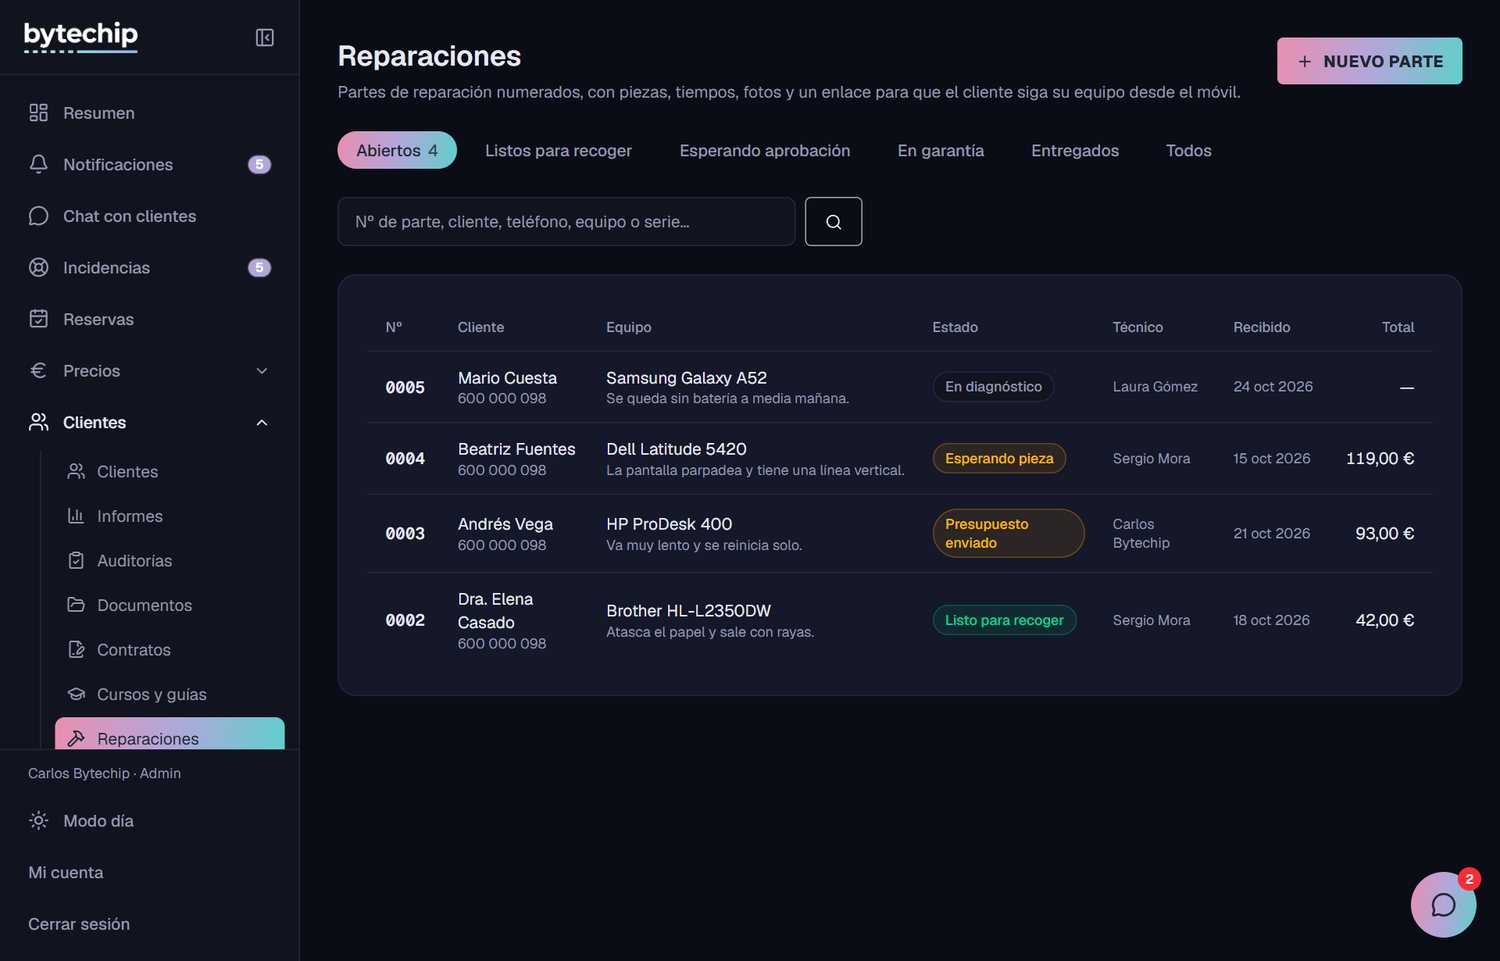Click the NUEVO PARTE button
The width and height of the screenshot is (1500, 961).
[x=1369, y=61]
